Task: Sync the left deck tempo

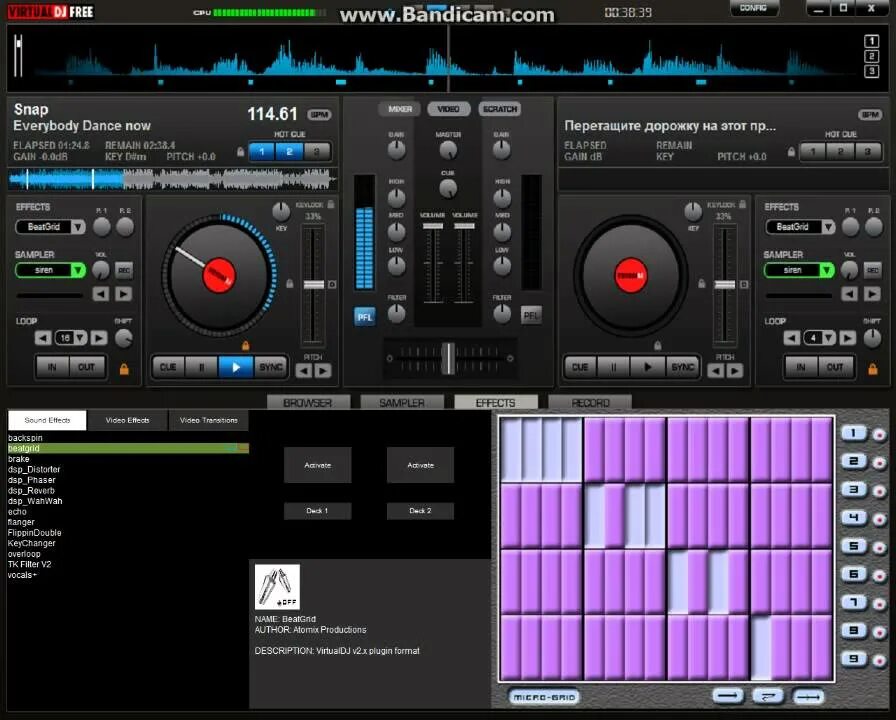Action: coord(270,367)
